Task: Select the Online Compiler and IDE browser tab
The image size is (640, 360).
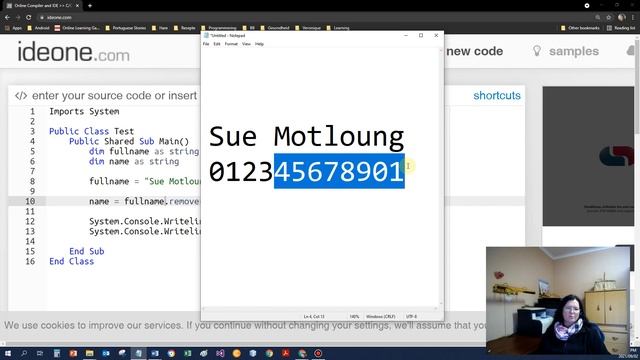Action: point(42,6)
